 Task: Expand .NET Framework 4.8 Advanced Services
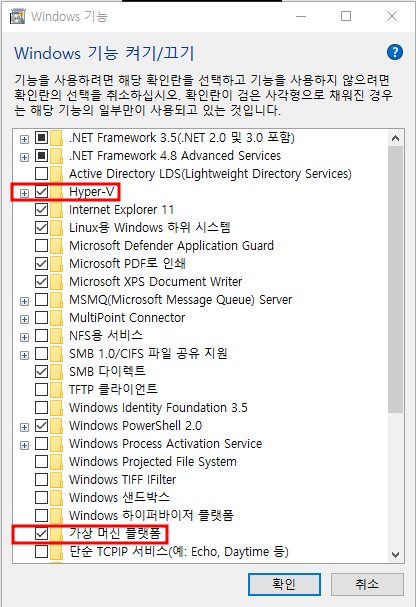[24, 157]
